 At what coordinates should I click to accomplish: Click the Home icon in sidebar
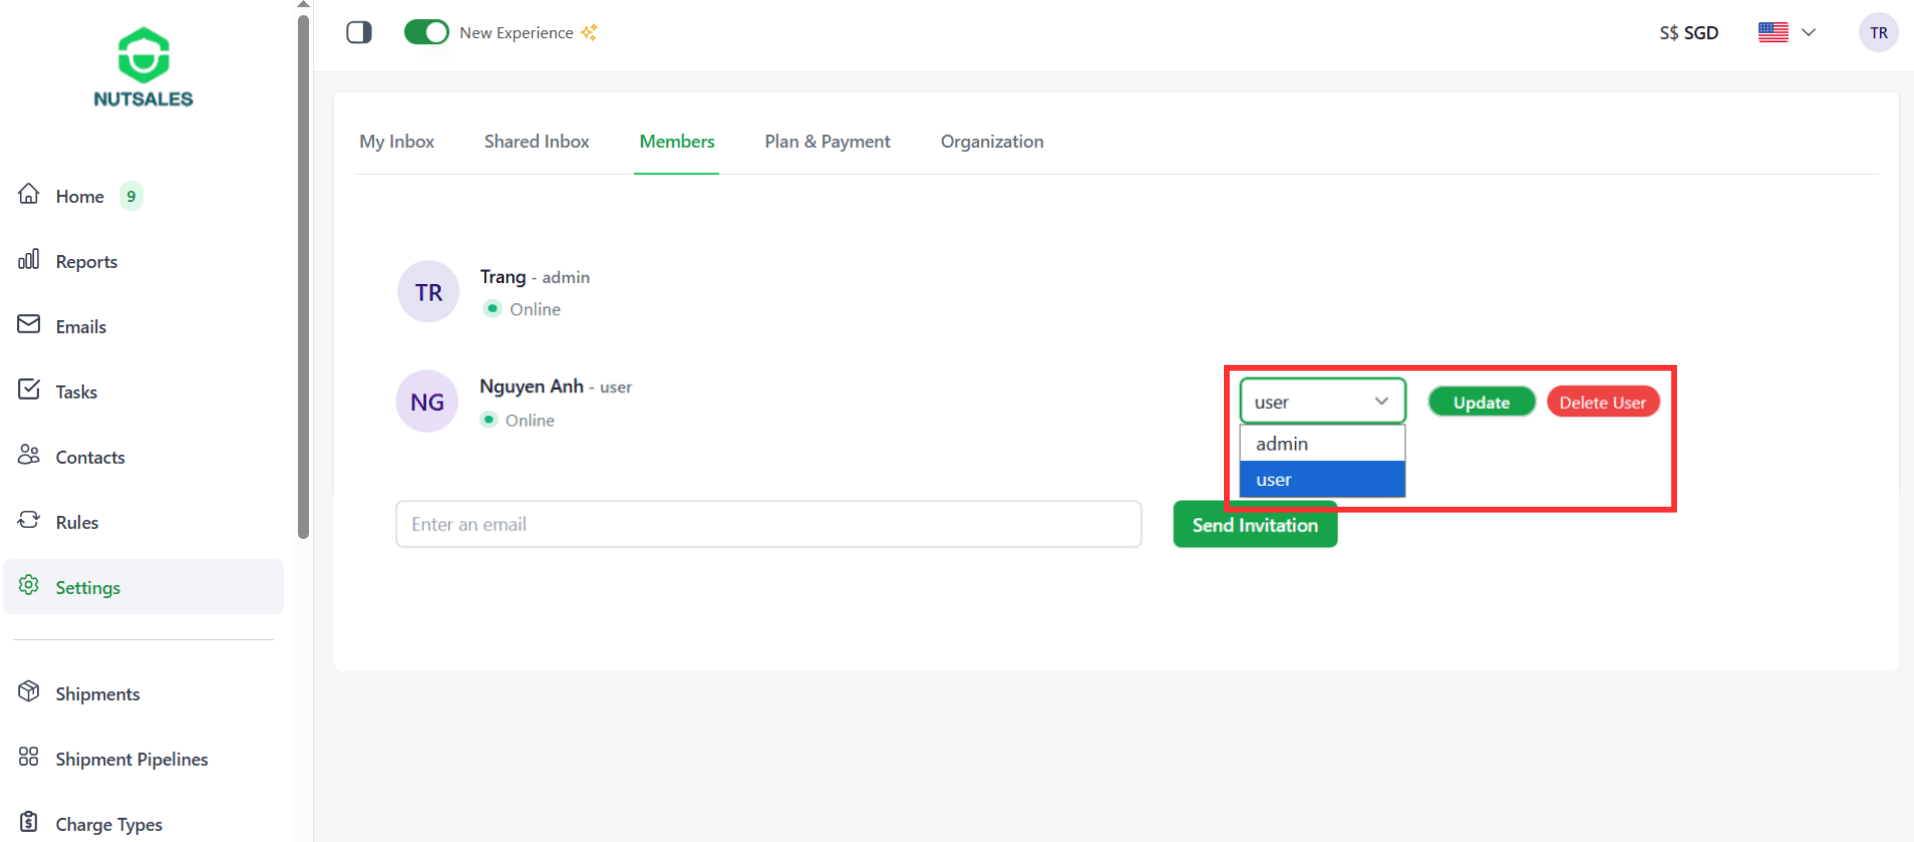tap(29, 195)
